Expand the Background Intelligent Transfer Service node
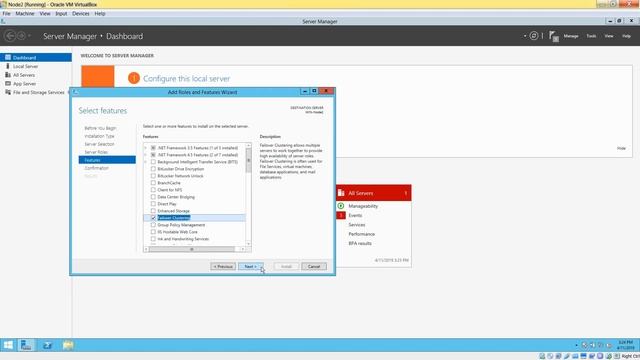 [x=146, y=162]
